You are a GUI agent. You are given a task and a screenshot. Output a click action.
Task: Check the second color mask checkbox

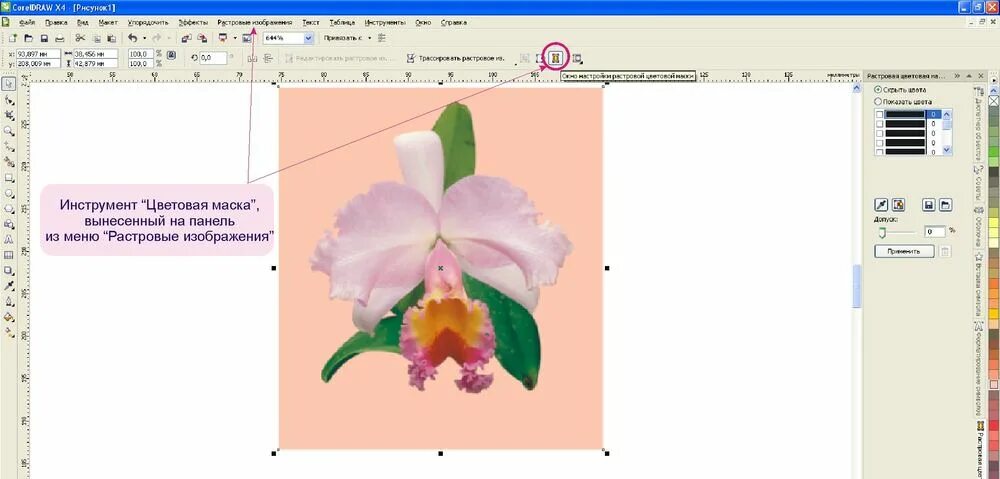pos(880,124)
